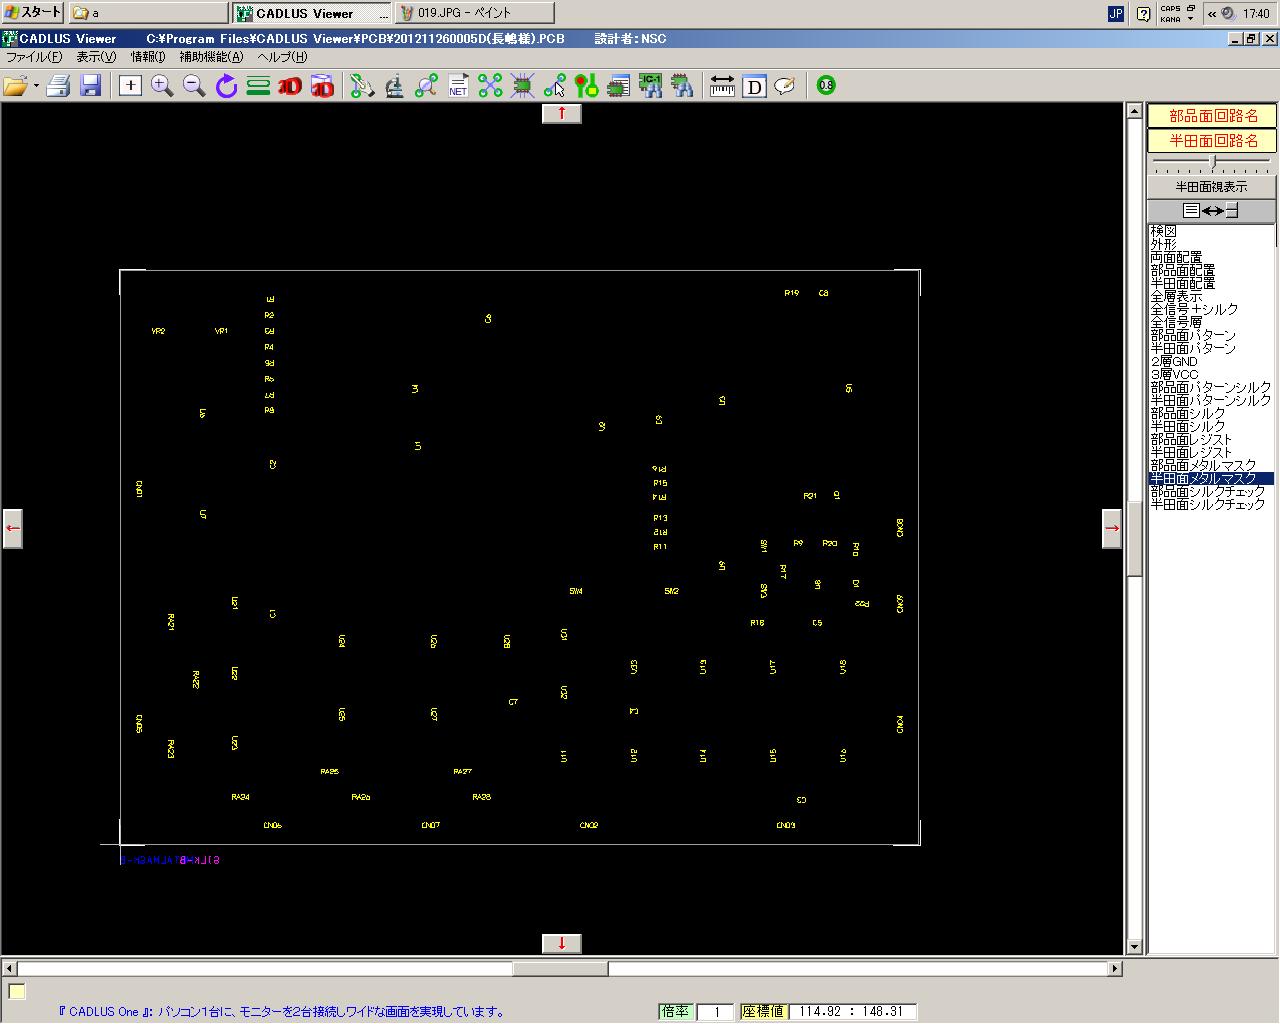
Task: Click the slider above the 半田面視表示 button
Action: [x=1213, y=162]
